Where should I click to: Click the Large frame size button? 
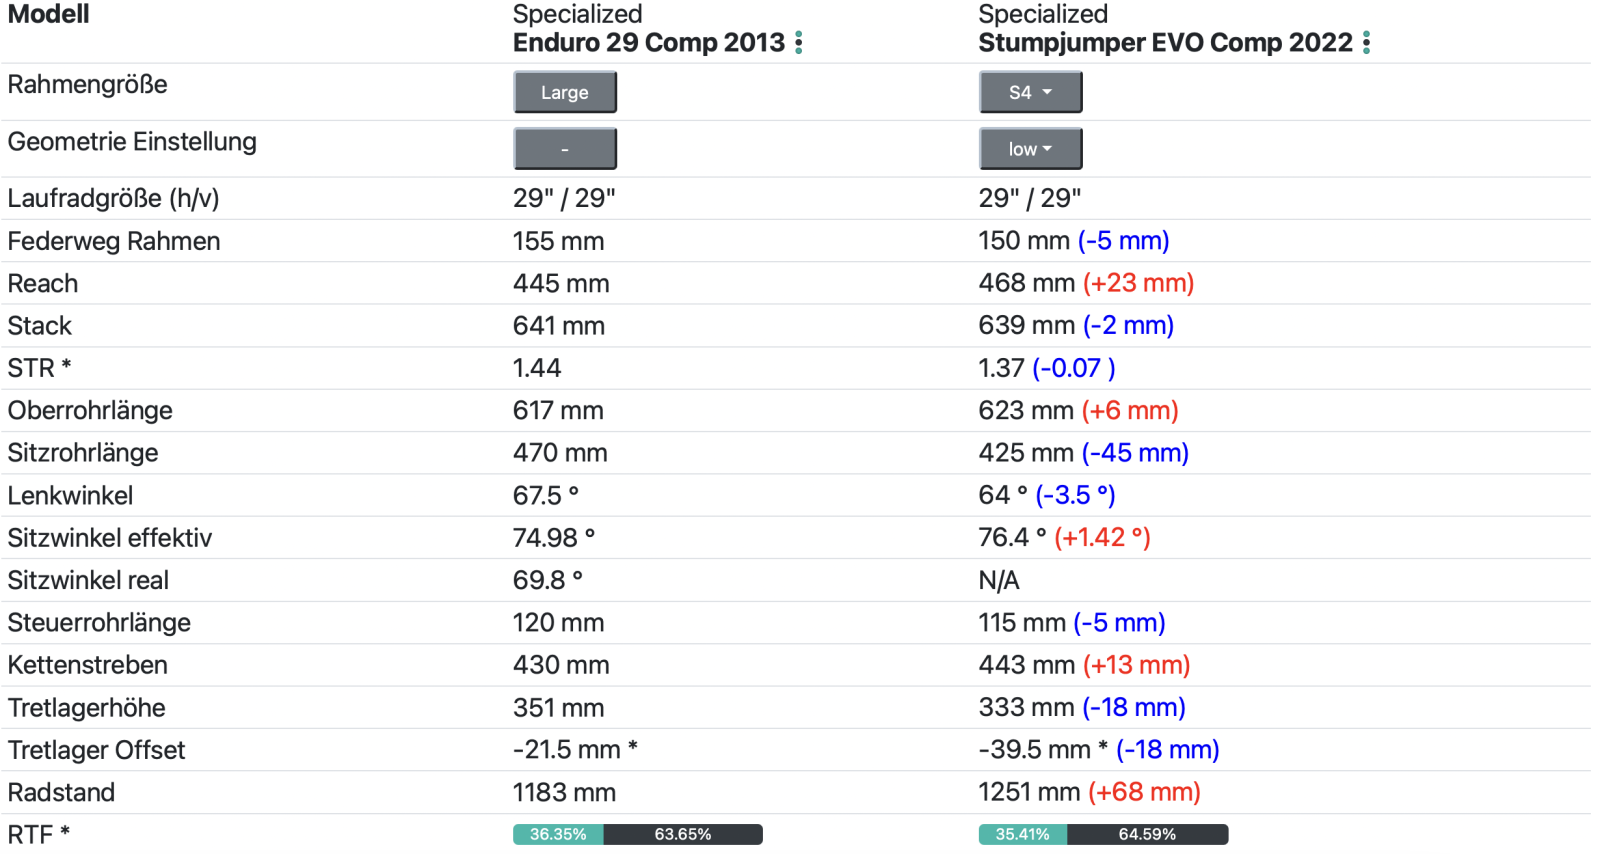pos(564,92)
